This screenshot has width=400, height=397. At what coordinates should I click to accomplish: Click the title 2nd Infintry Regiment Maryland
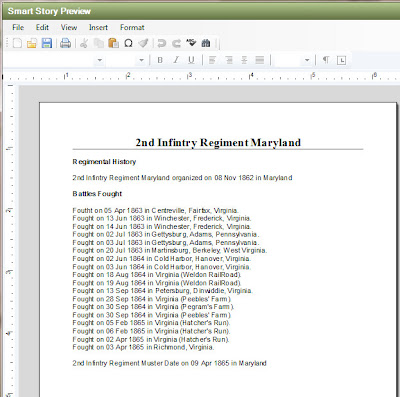click(218, 143)
